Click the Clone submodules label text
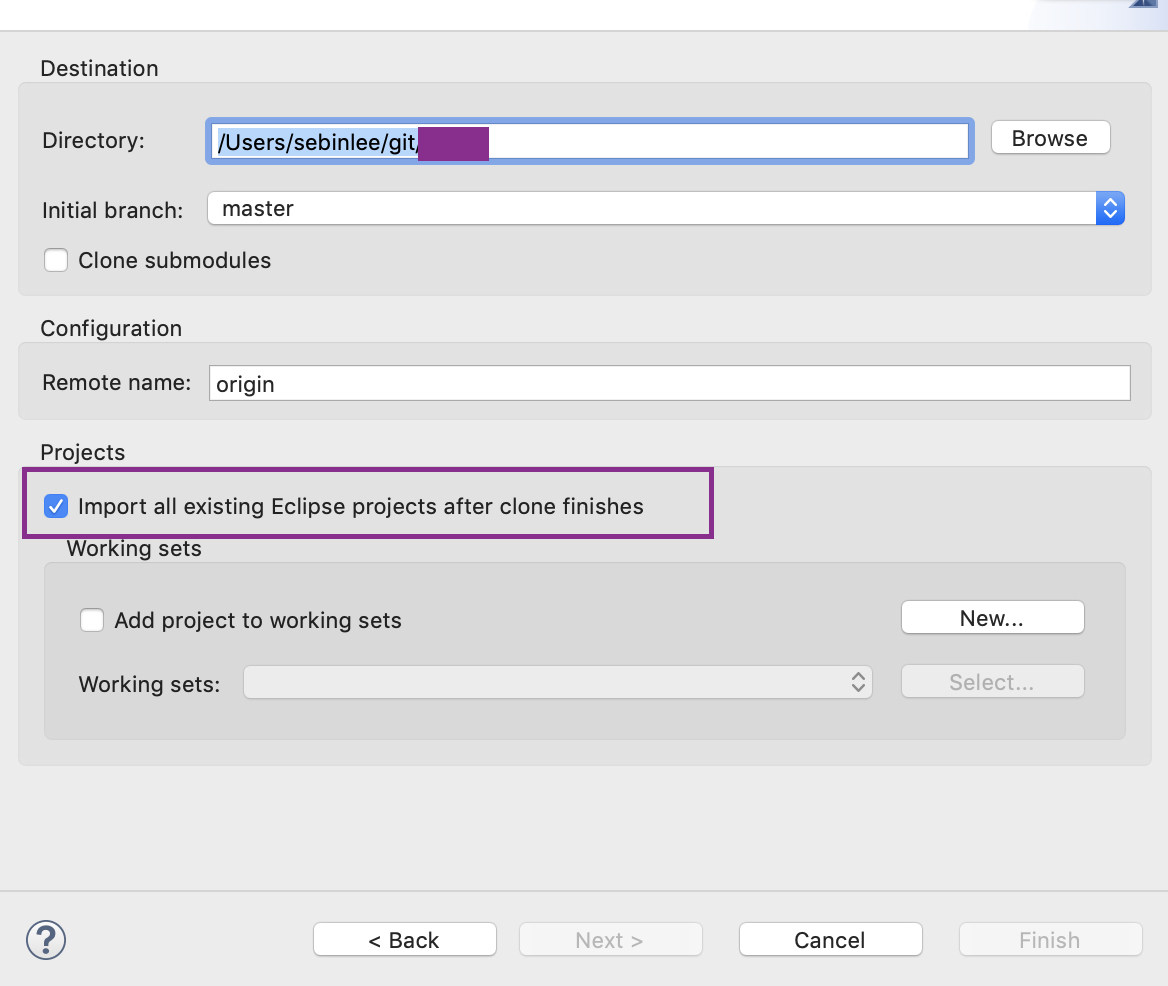This screenshot has height=986, width=1168. click(x=175, y=261)
